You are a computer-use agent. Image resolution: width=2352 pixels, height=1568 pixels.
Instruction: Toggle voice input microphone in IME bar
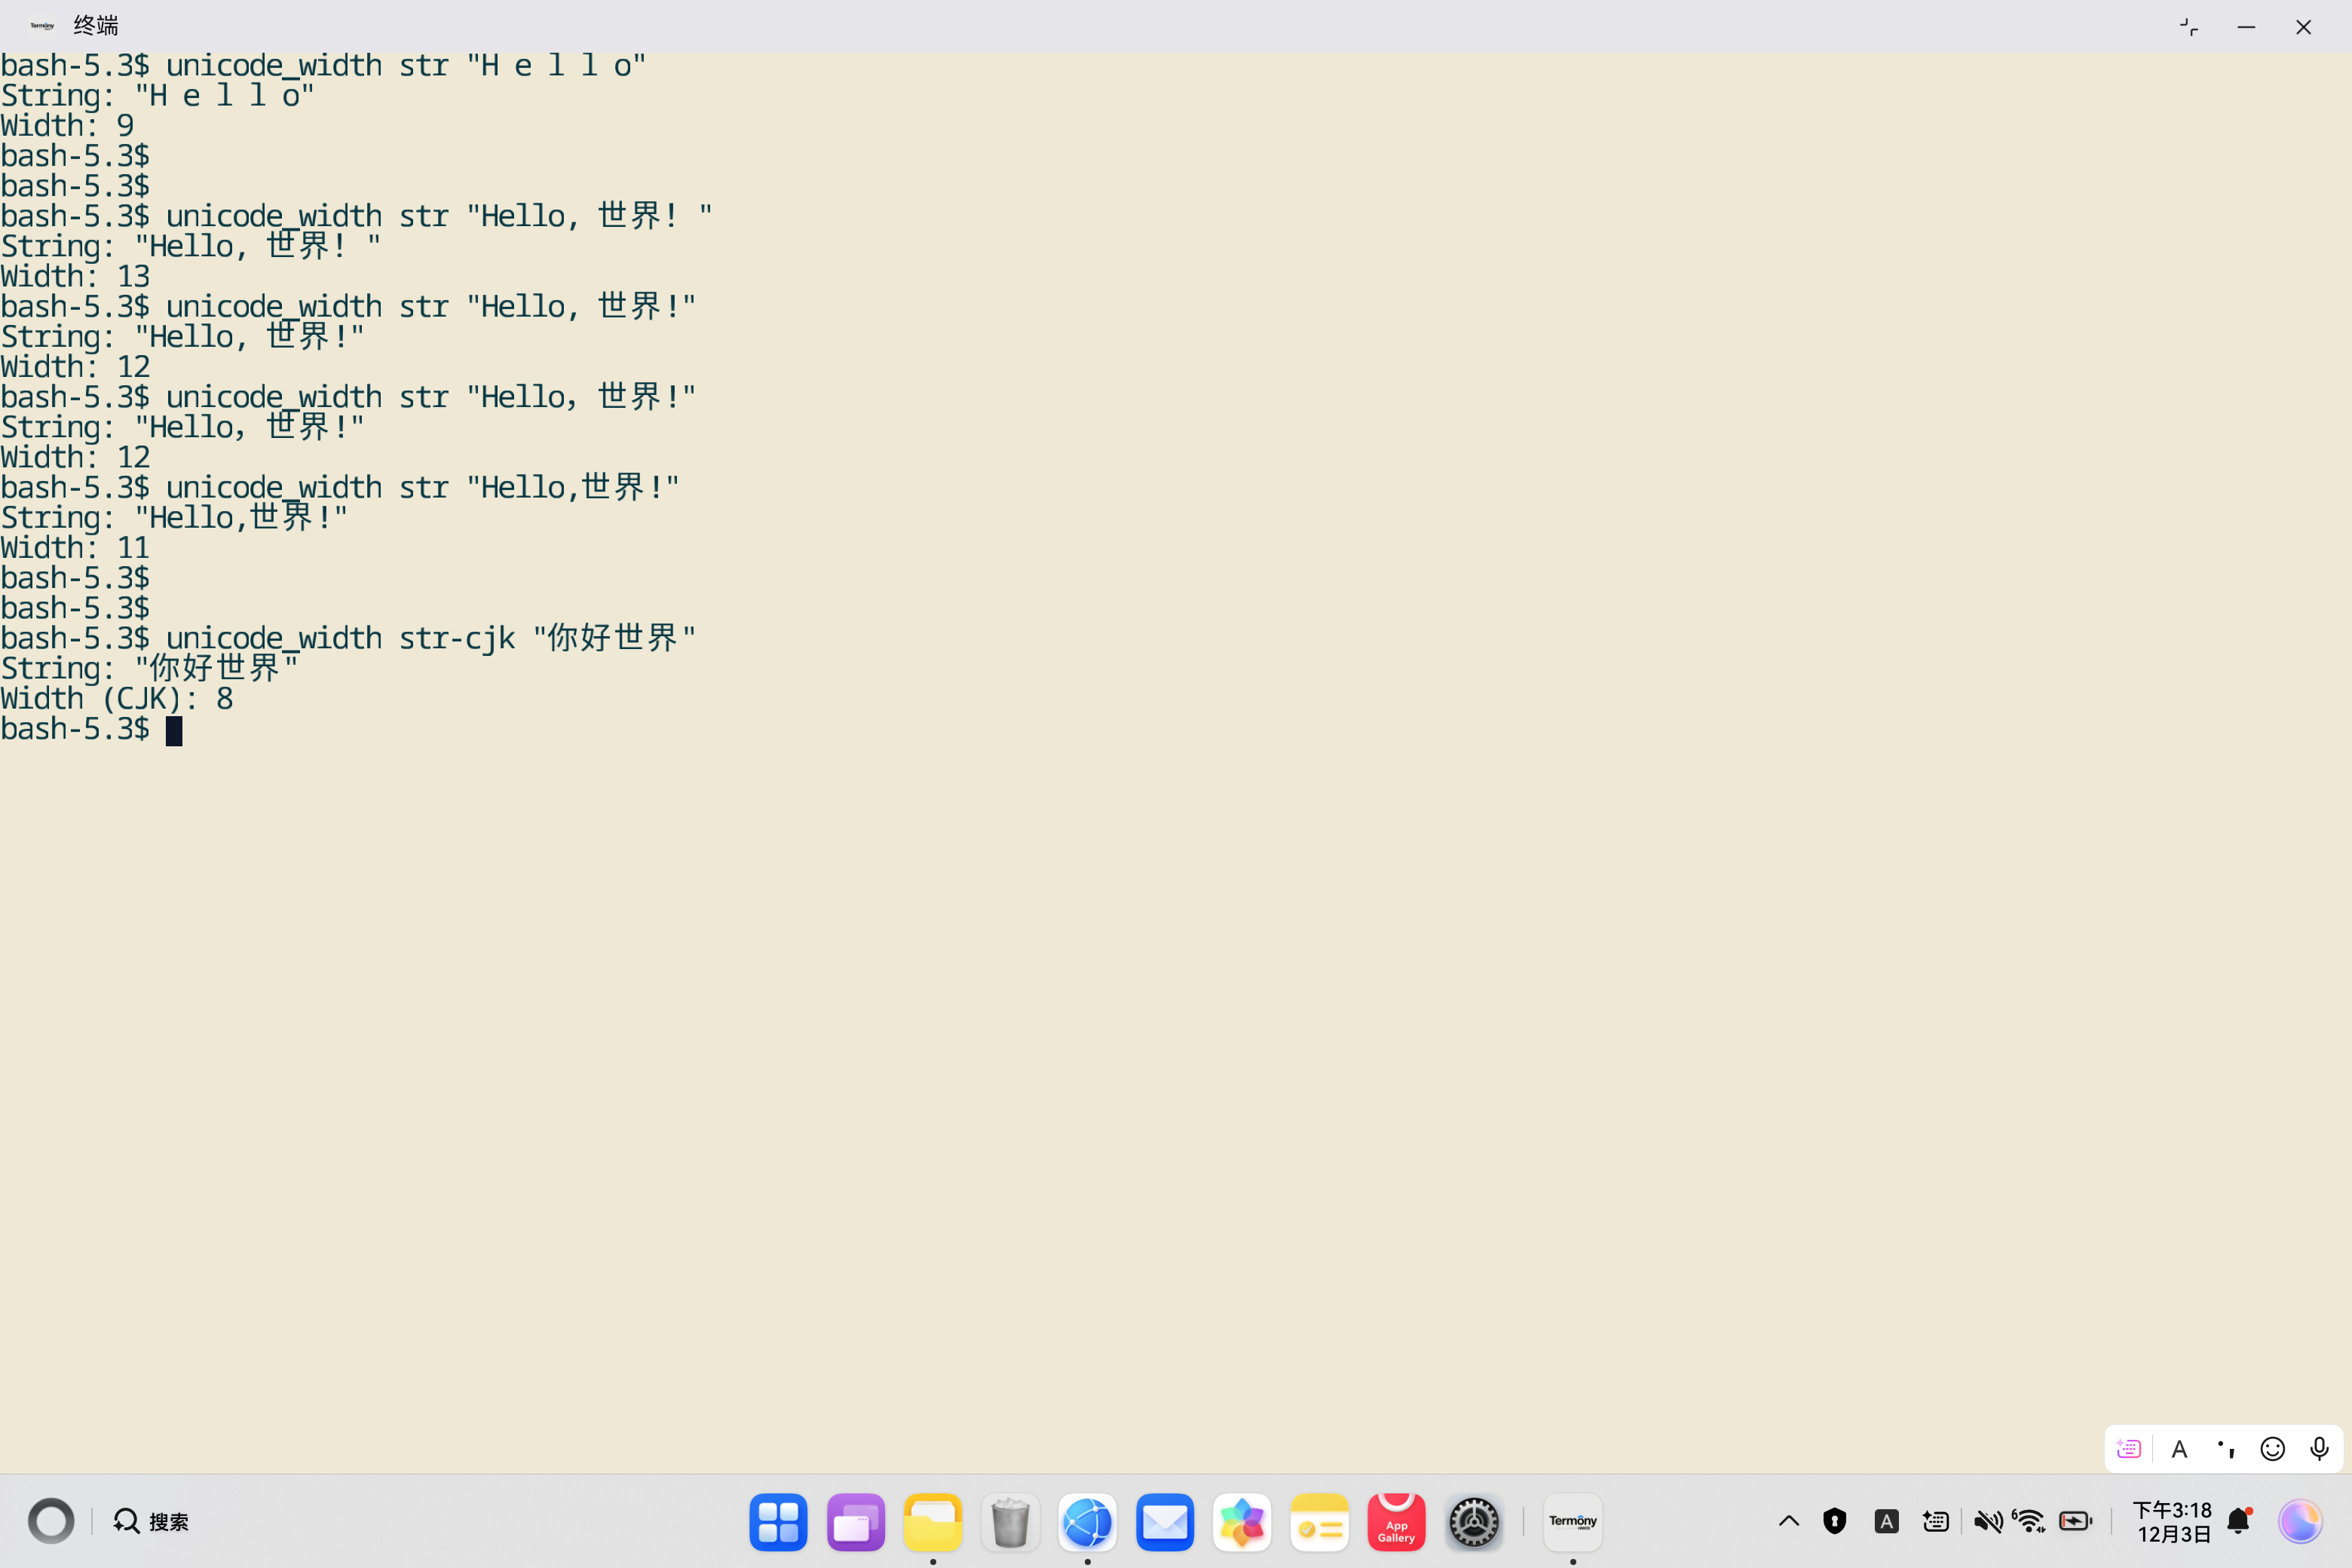(x=2319, y=1449)
